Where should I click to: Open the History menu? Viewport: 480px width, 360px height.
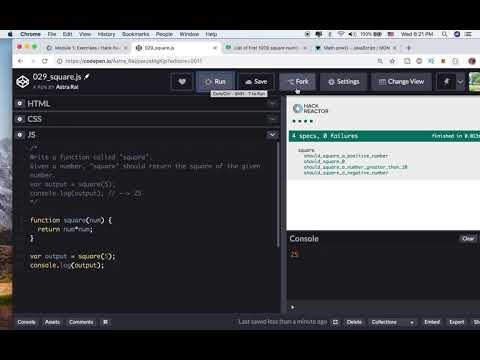pos(106,34)
